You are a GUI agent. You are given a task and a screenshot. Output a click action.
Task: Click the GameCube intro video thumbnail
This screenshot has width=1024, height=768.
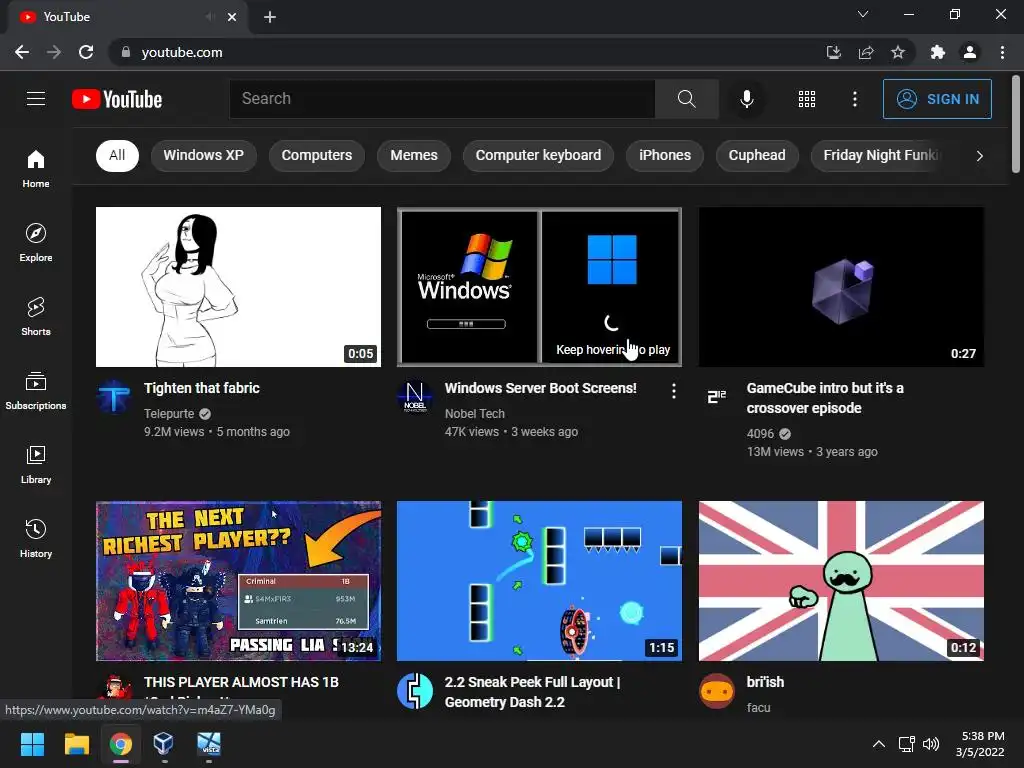pyautogui.click(x=841, y=287)
